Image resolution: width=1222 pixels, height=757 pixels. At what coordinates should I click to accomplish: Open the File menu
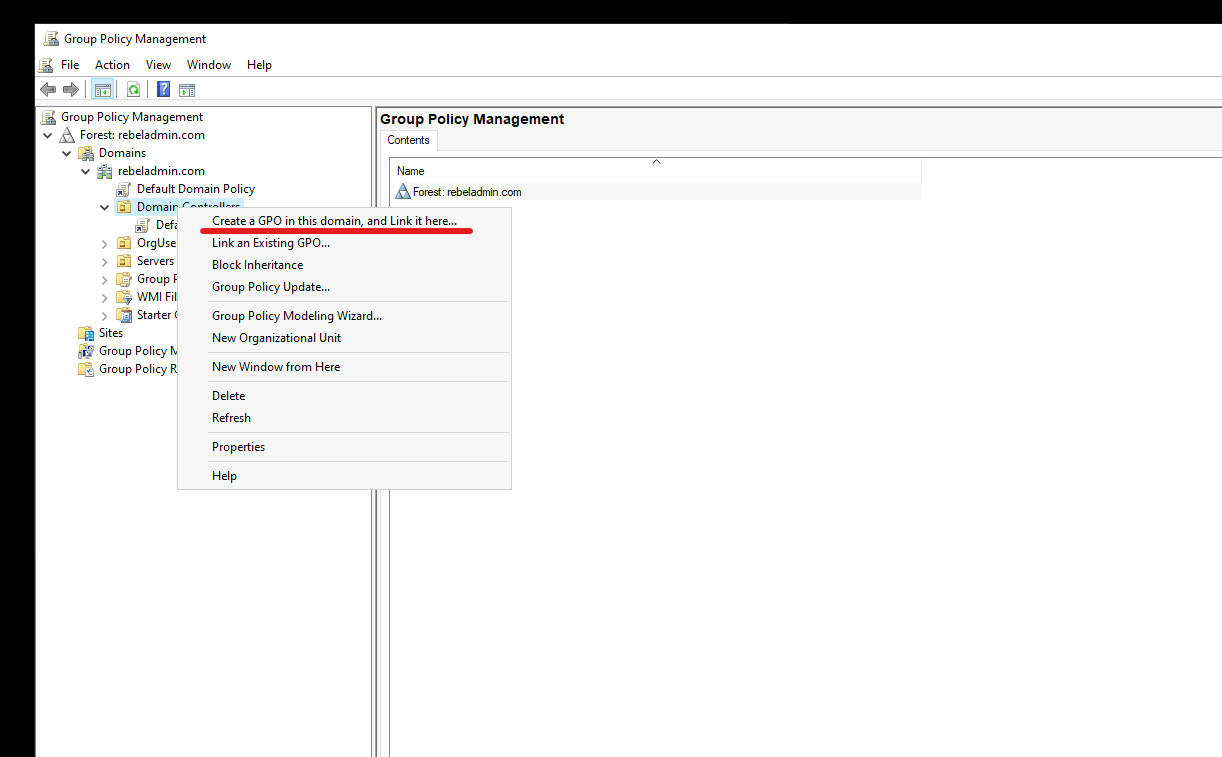(70, 65)
